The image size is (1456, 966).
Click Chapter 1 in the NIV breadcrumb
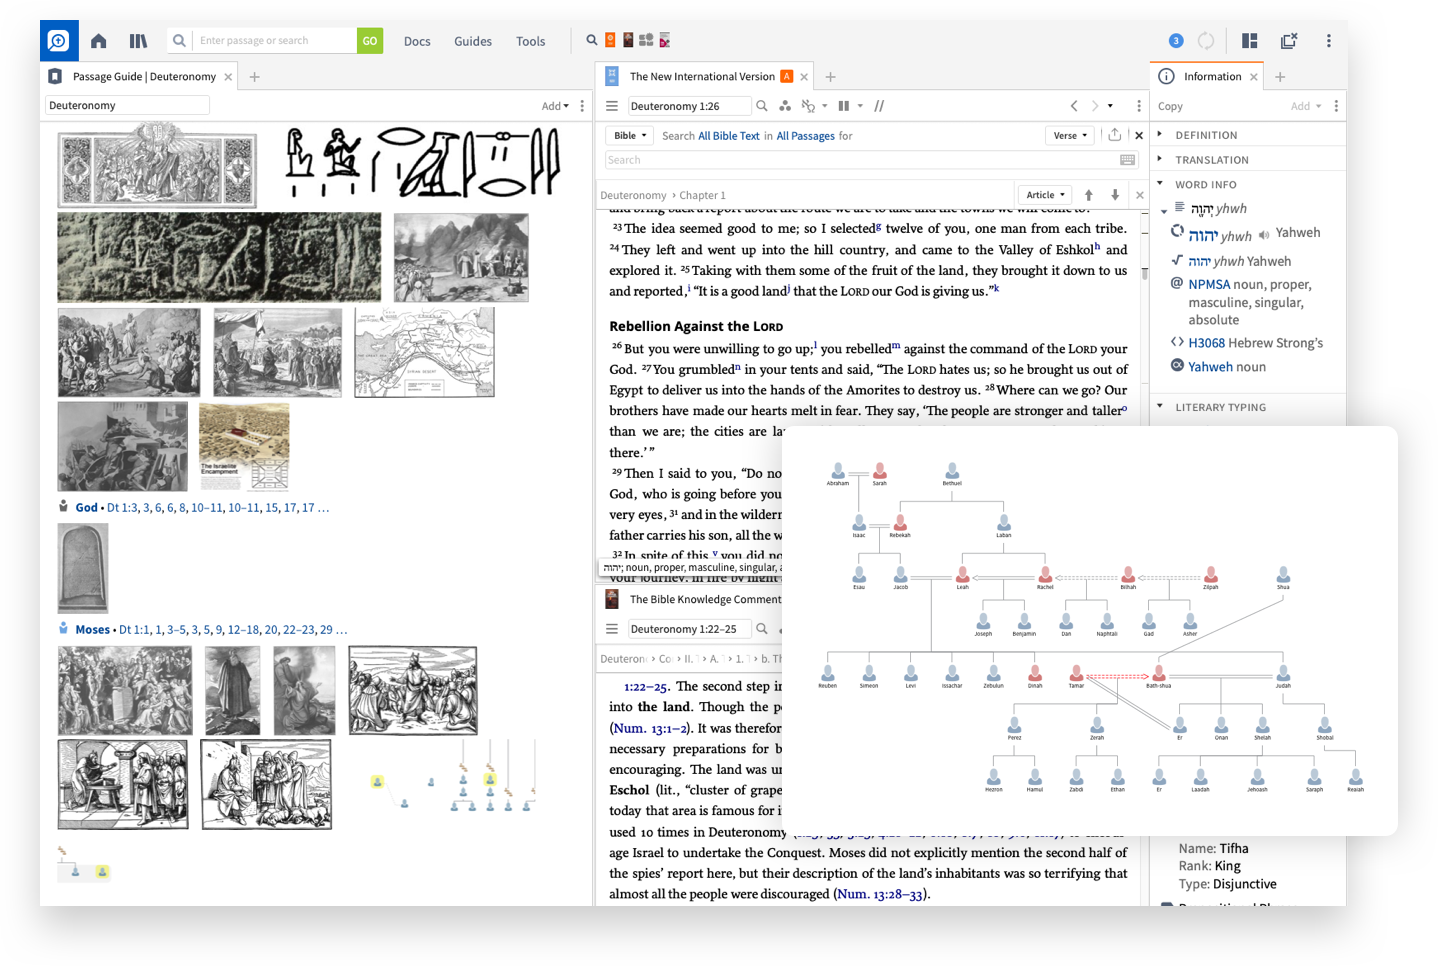pyautogui.click(x=703, y=196)
